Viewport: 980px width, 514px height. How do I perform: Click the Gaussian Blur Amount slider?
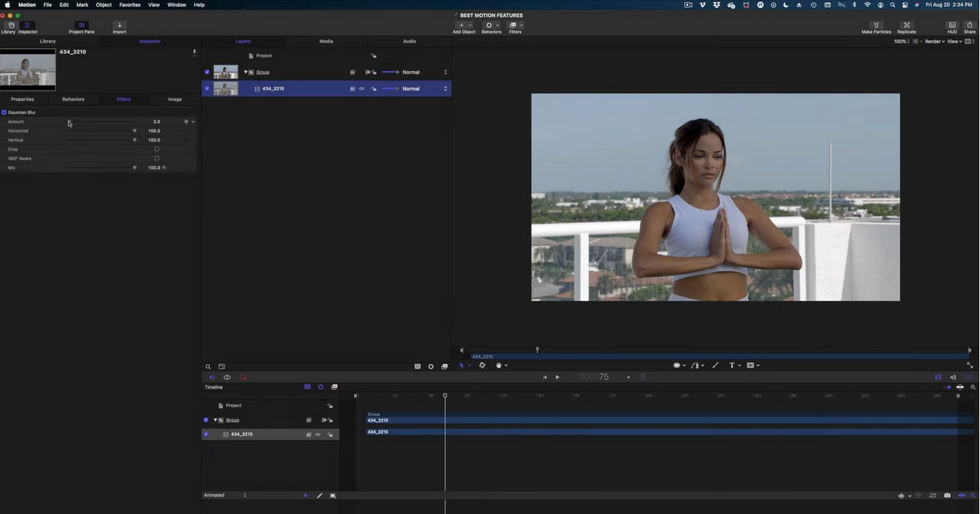tap(101, 121)
